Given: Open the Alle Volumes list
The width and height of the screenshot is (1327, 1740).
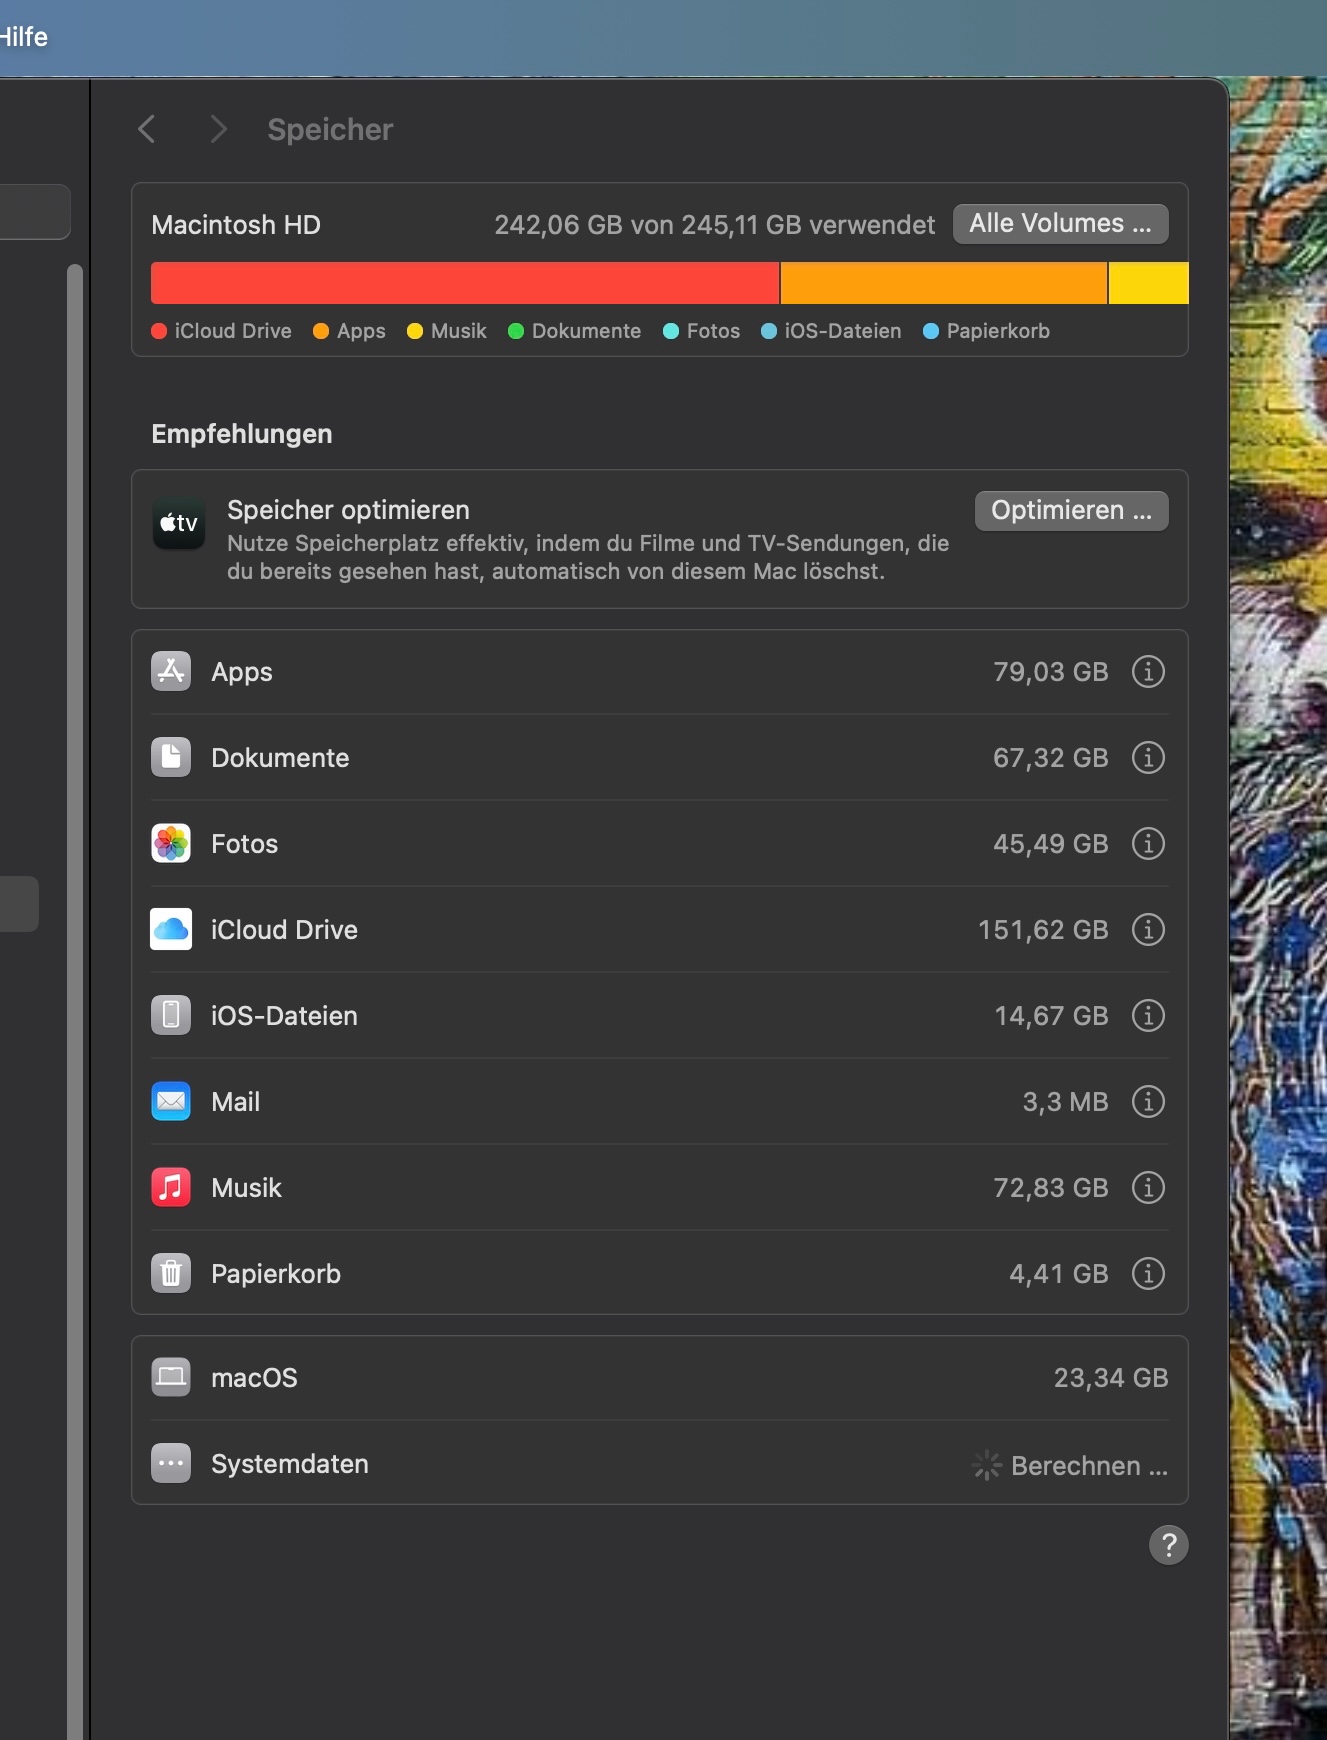Looking at the screenshot, I should tap(1061, 224).
